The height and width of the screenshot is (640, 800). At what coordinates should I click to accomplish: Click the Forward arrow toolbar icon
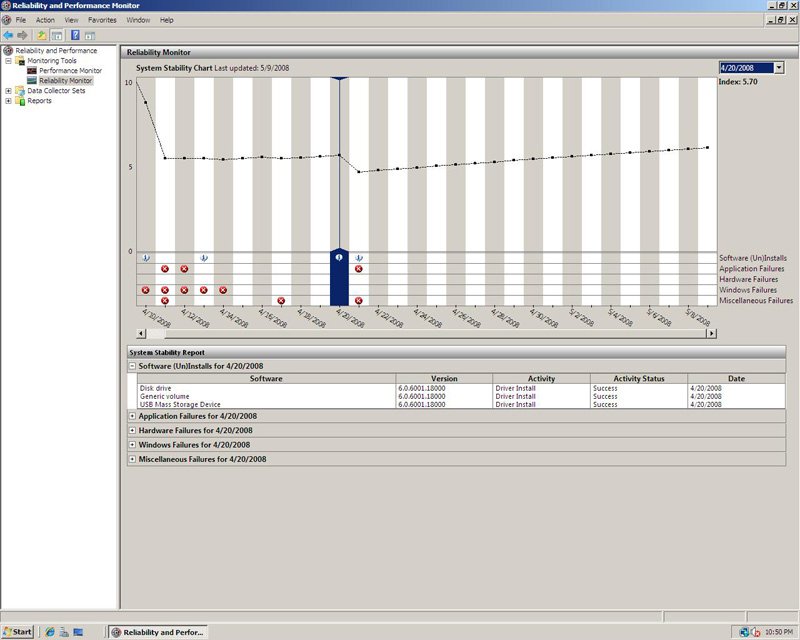tap(22, 35)
